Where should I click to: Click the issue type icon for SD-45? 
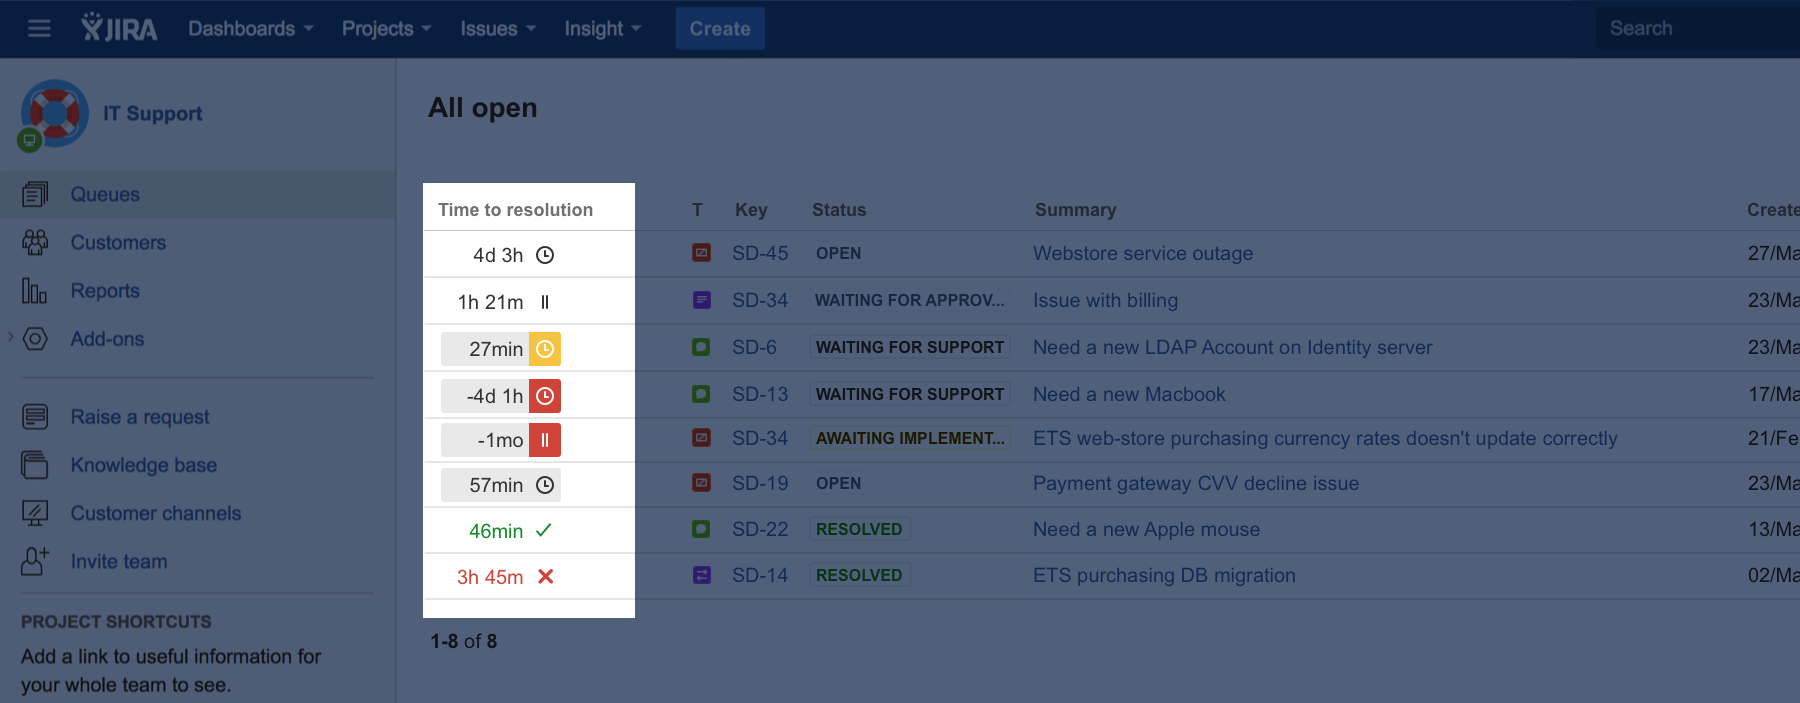702,253
